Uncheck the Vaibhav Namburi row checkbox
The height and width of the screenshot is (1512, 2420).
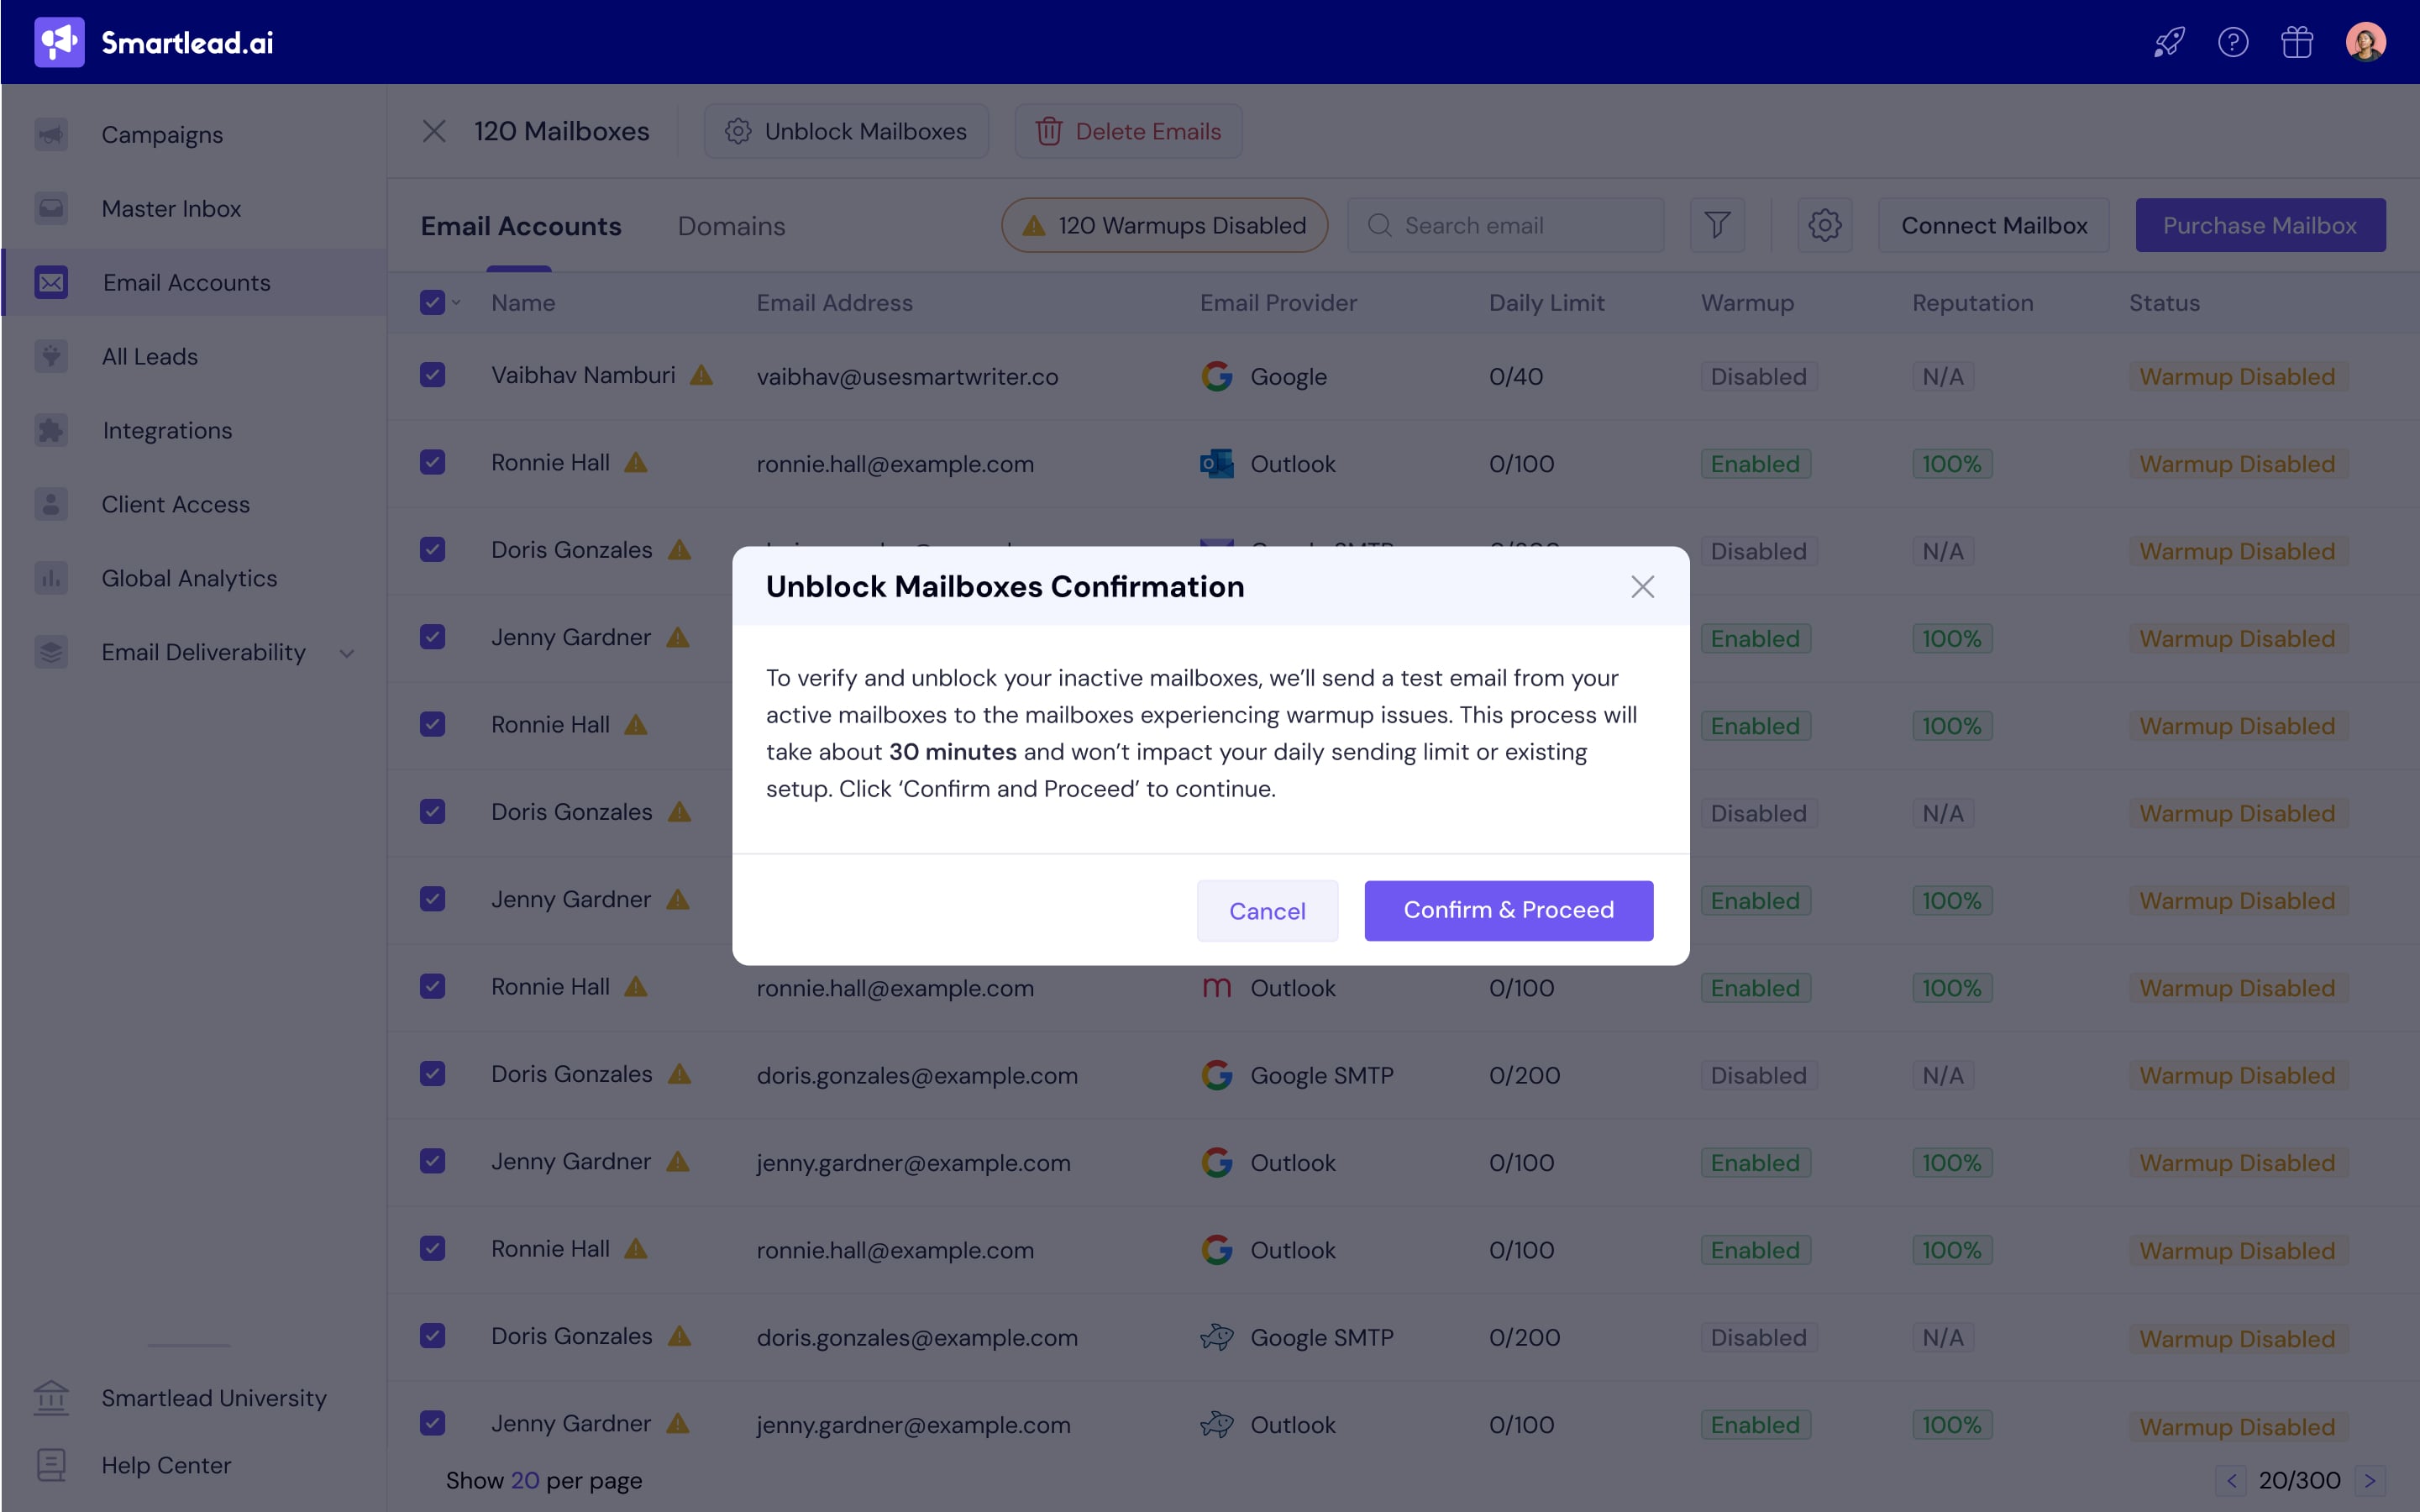(x=432, y=375)
